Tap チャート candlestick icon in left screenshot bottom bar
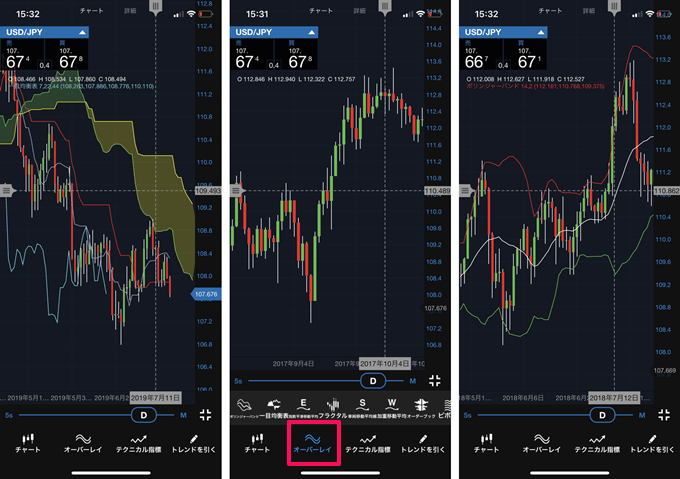 (28, 443)
